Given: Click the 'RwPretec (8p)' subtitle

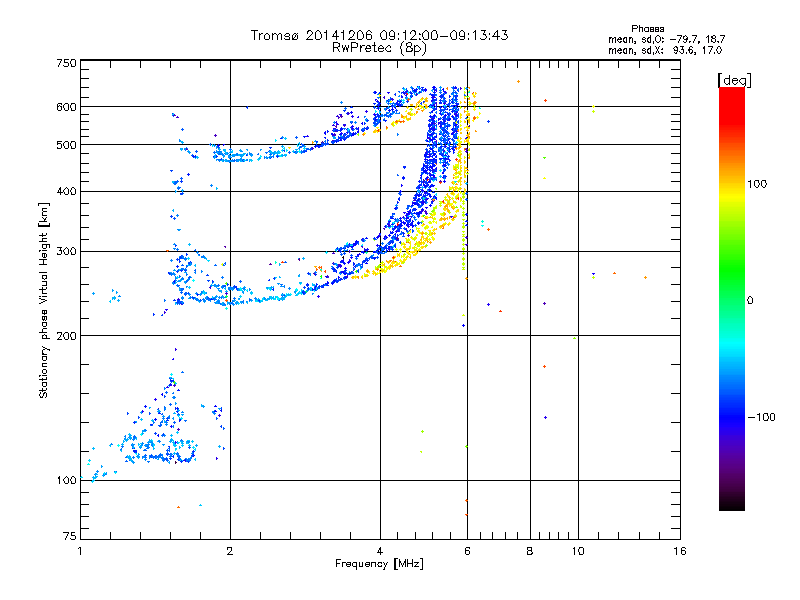Looking at the screenshot, I should (x=379, y=48).
